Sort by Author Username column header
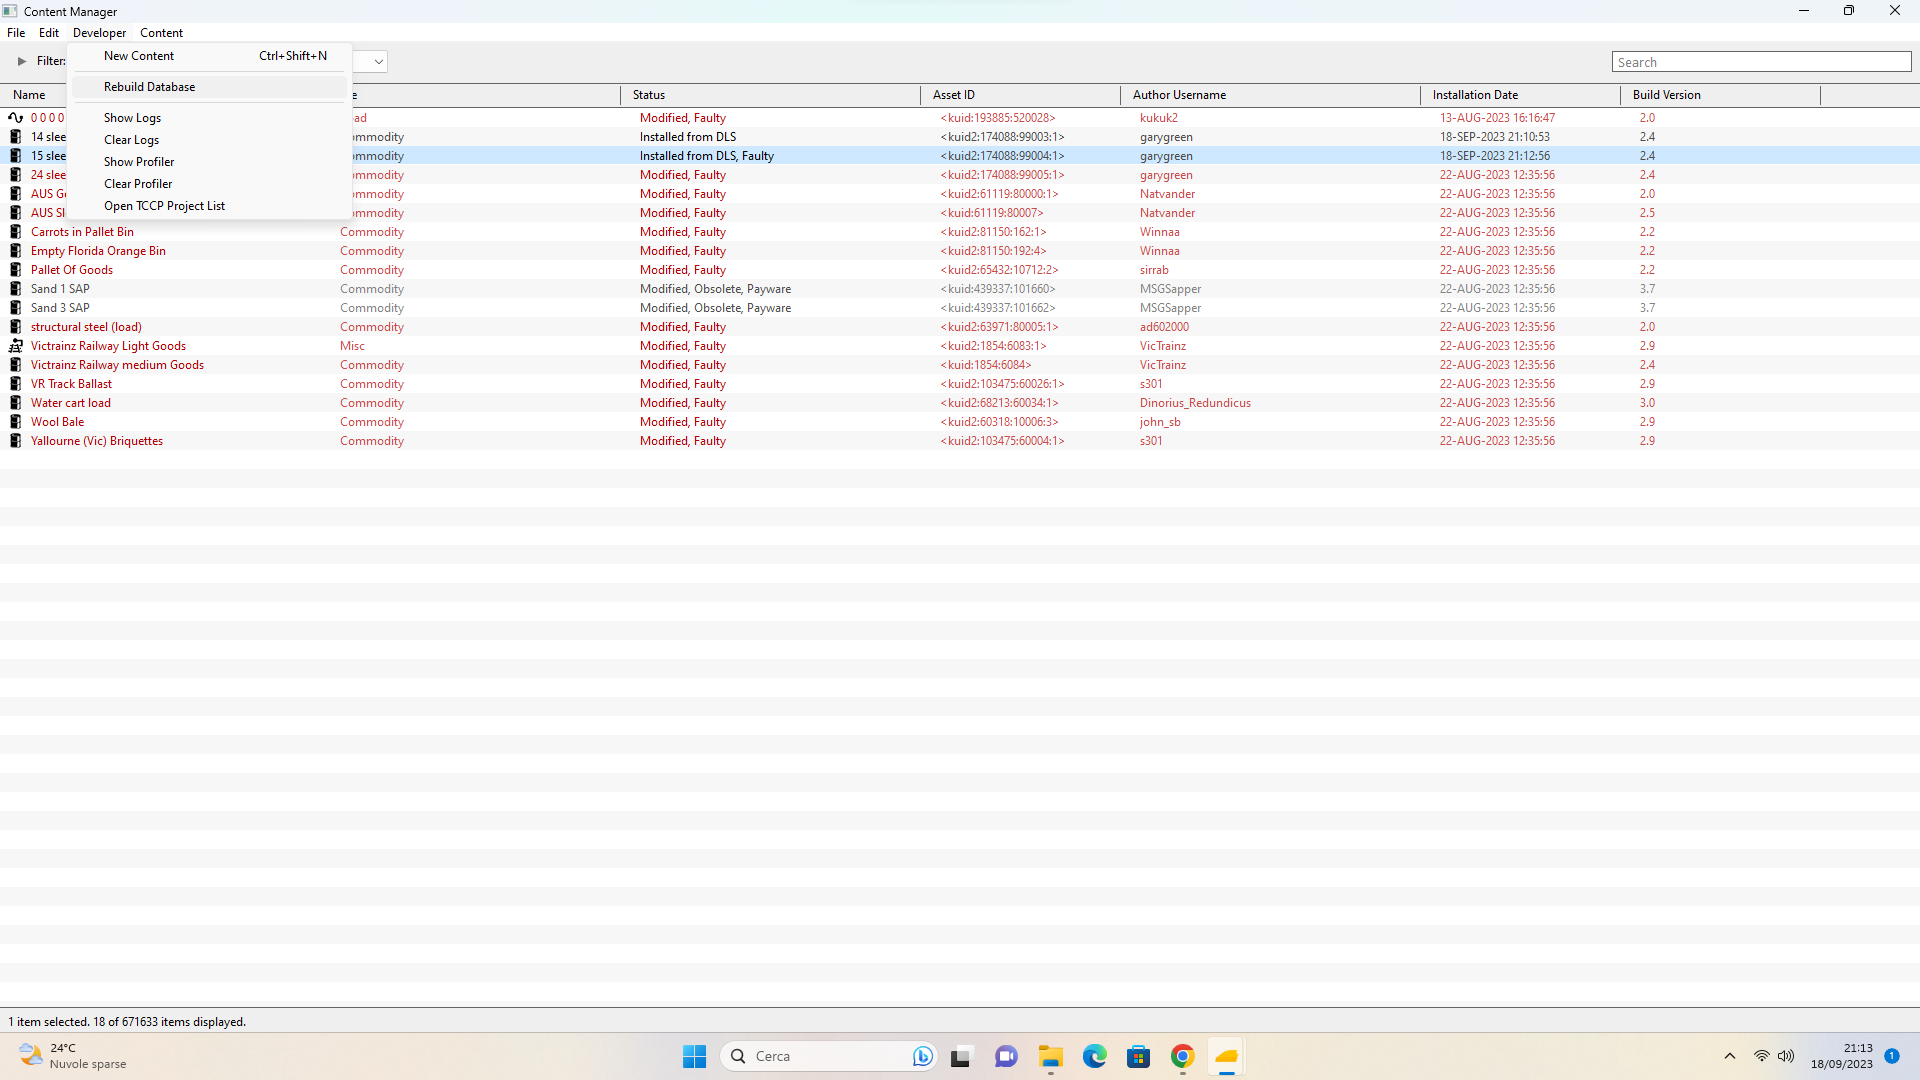 1270,95
